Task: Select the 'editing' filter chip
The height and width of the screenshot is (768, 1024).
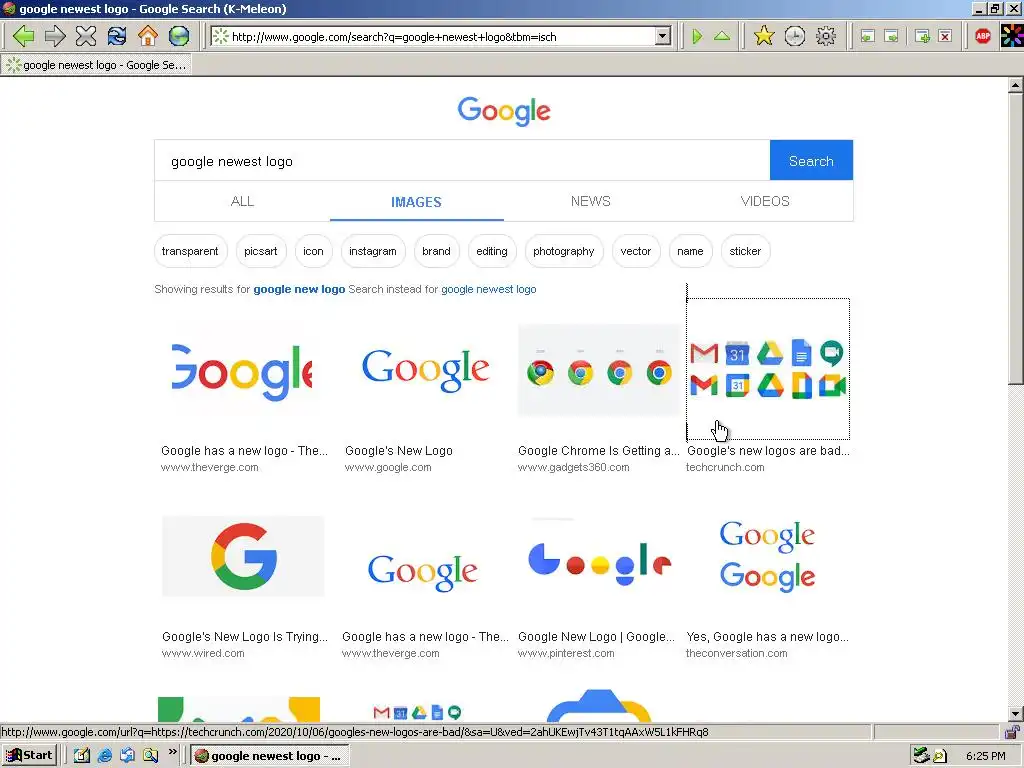Action: click(492, 251)
